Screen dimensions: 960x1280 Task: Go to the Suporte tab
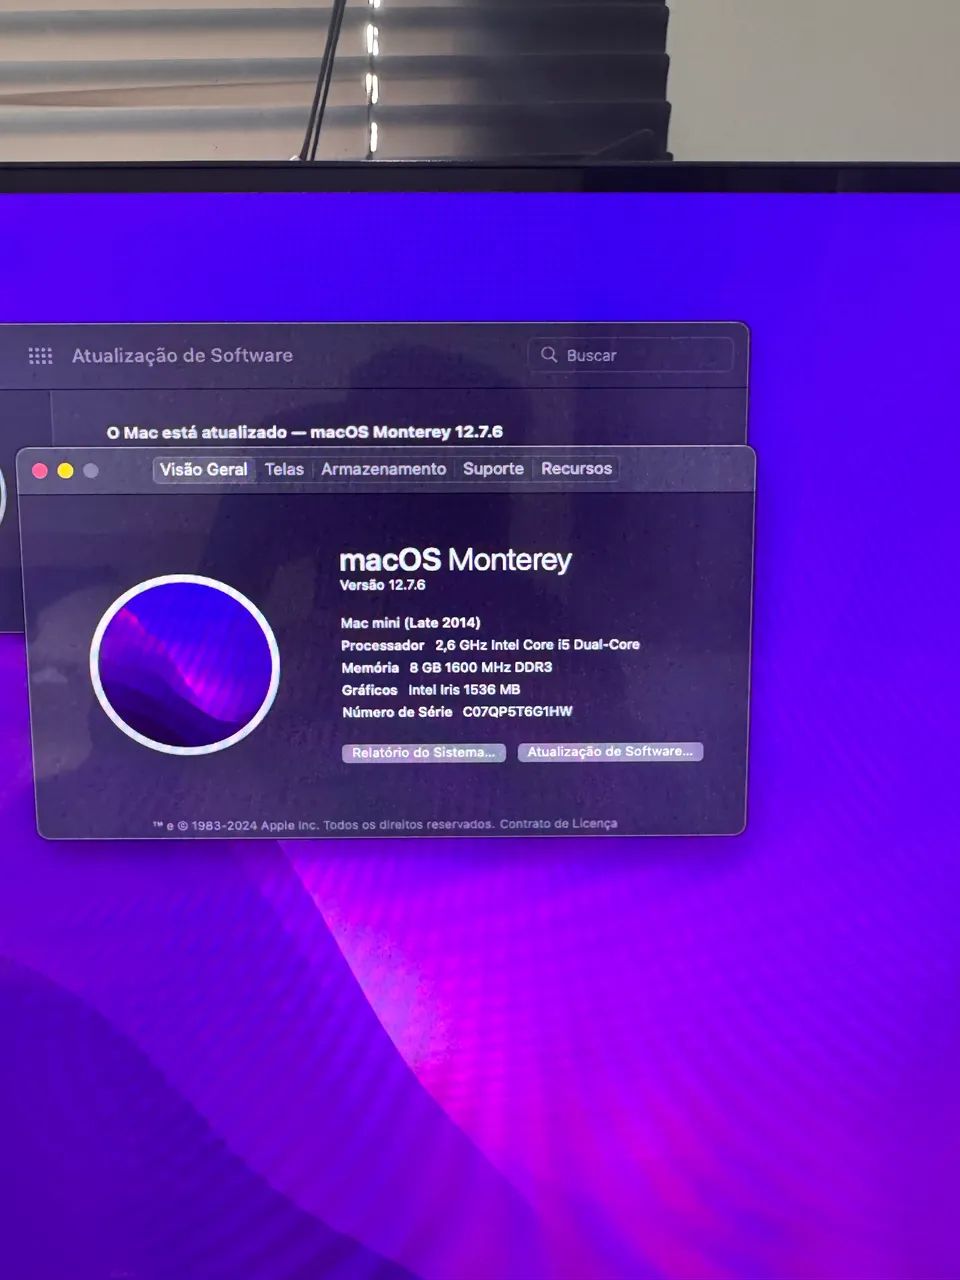tap(493, 469)
